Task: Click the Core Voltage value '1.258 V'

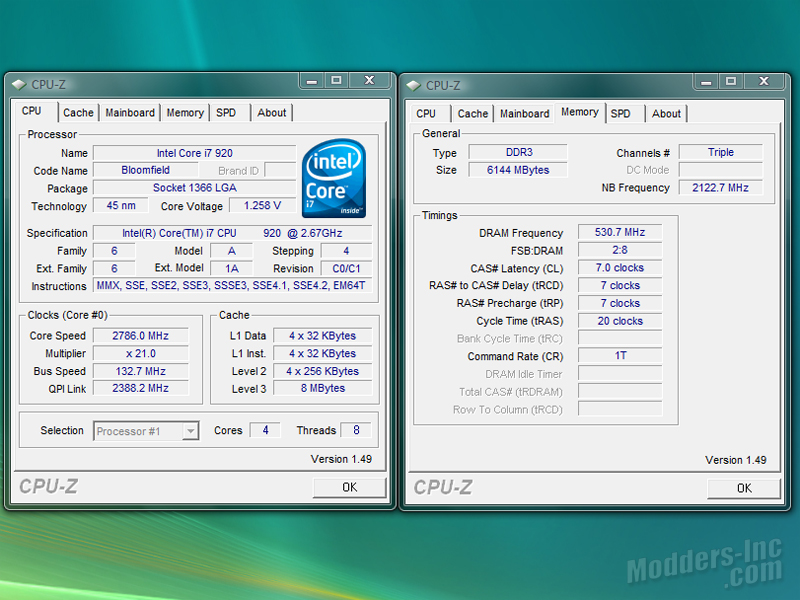Action: (x=262, y=206)
